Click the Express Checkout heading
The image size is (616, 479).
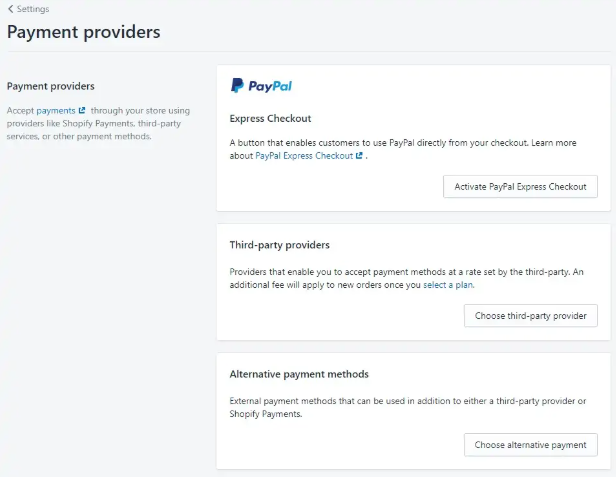pos(270,118)
